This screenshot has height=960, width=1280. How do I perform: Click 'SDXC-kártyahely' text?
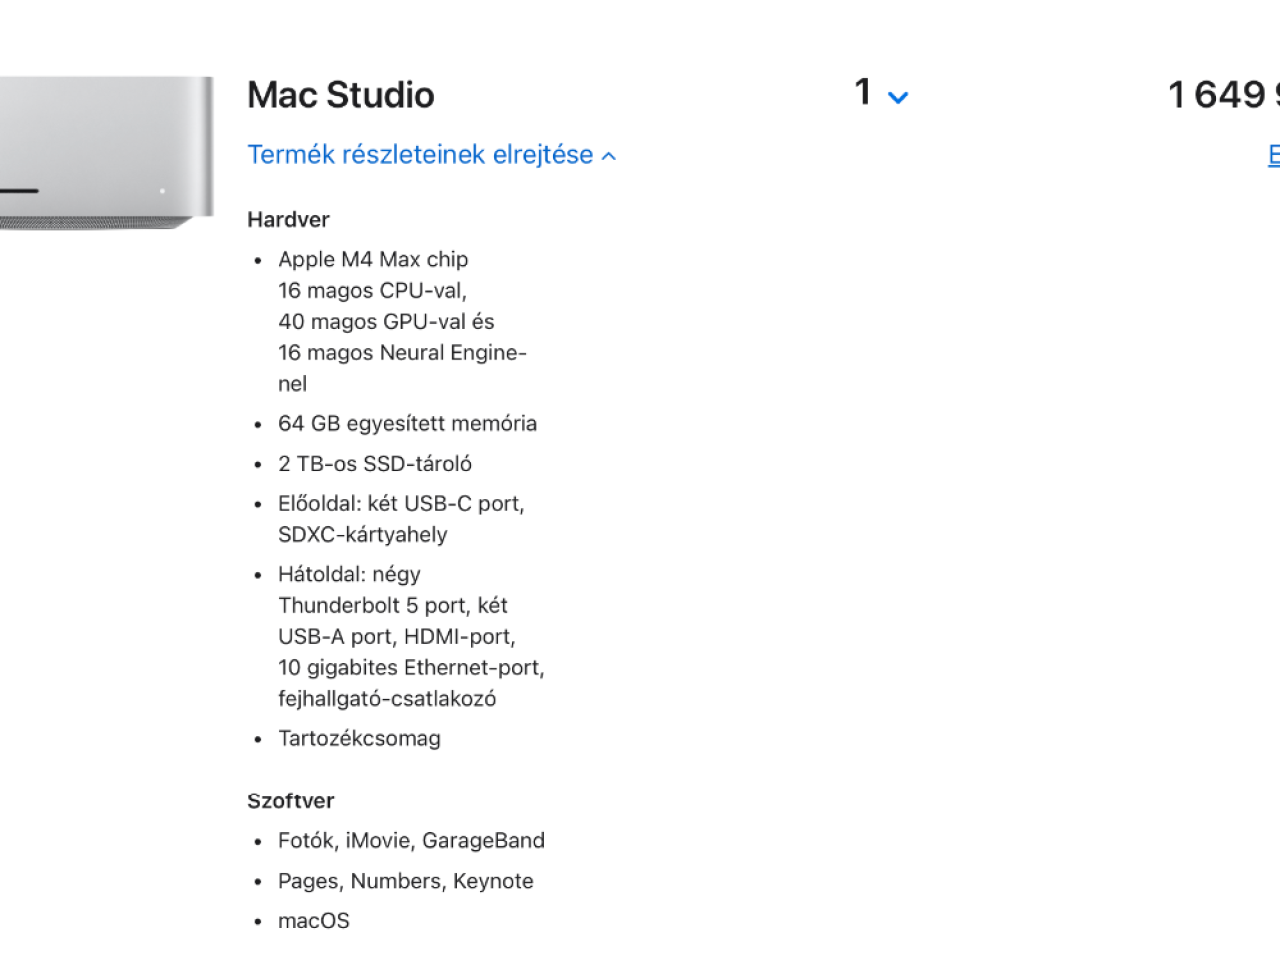[363, 534]
